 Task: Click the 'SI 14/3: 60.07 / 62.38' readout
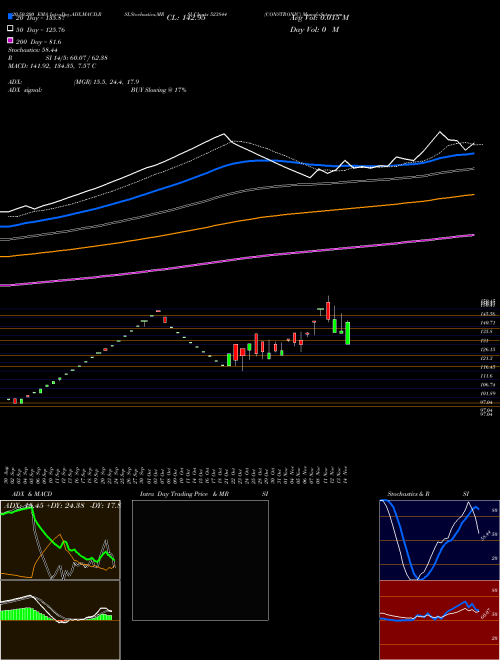[x=76, y=58]
